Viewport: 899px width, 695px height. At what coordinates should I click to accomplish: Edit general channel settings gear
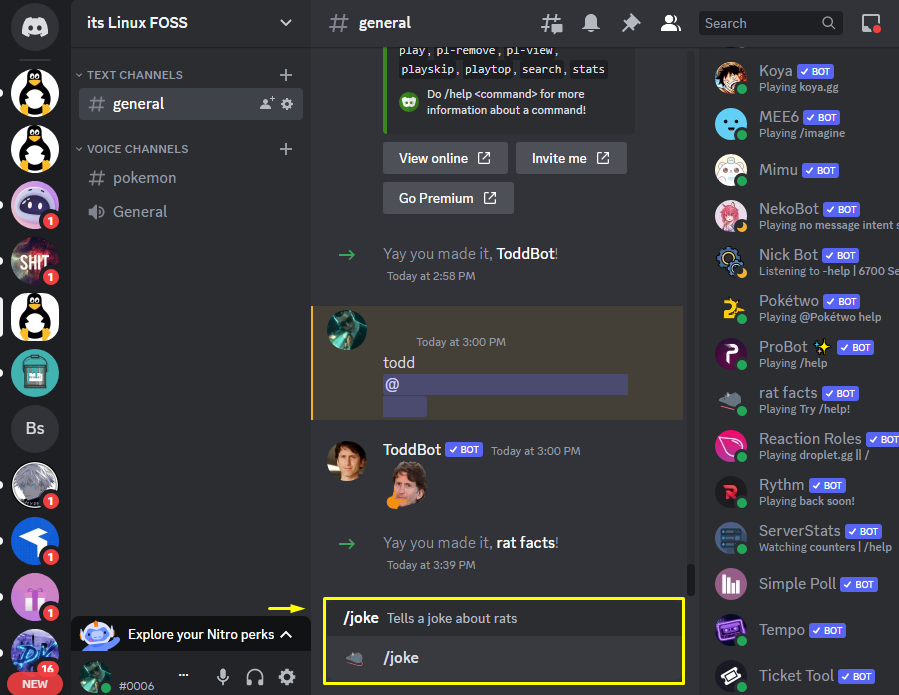point(287,104)
